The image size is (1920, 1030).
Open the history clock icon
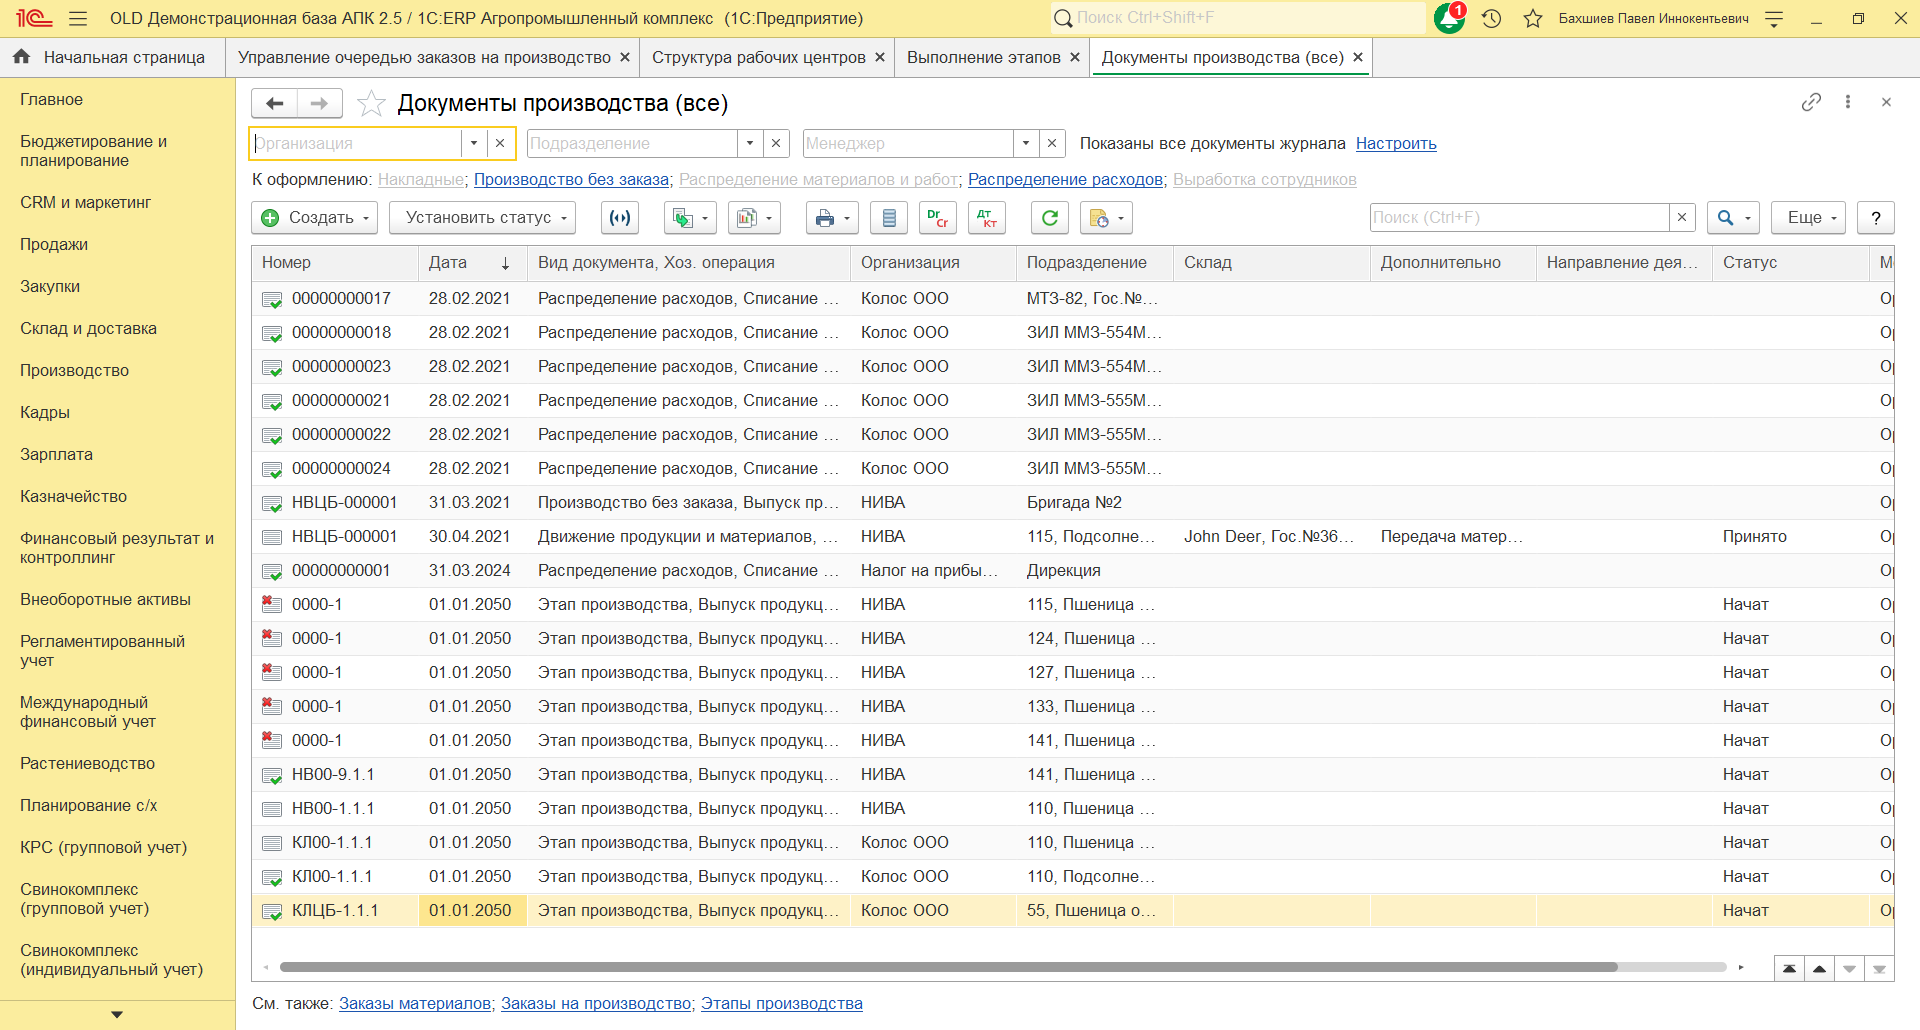1492,18
